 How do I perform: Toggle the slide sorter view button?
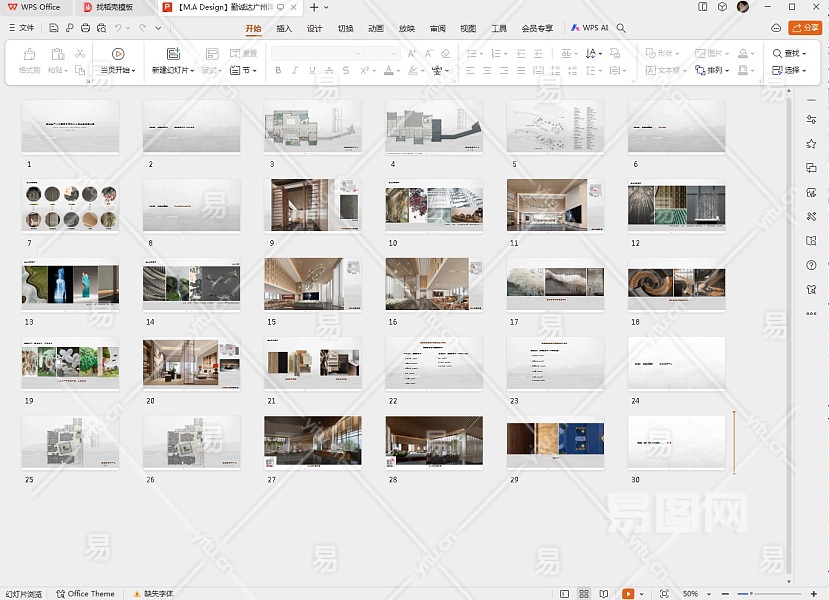(584, 594)
